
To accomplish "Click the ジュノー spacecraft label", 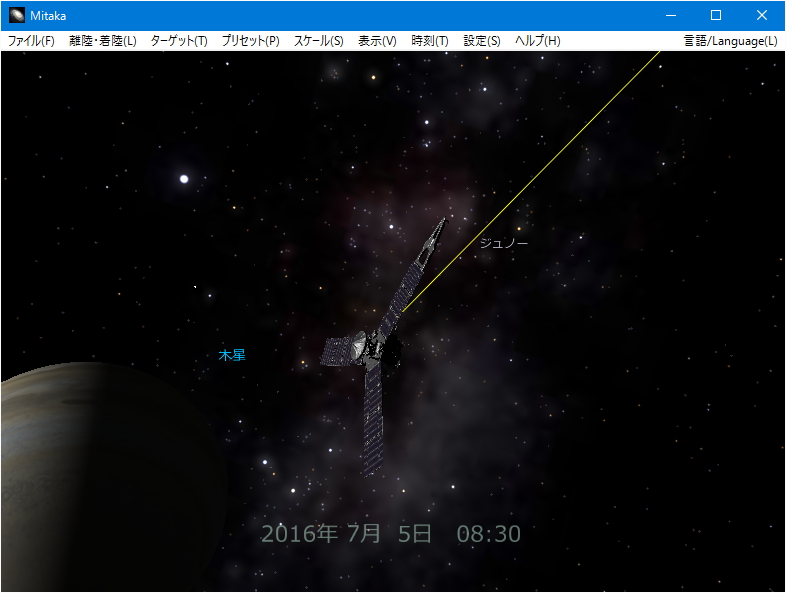I will tap(504, 243).
